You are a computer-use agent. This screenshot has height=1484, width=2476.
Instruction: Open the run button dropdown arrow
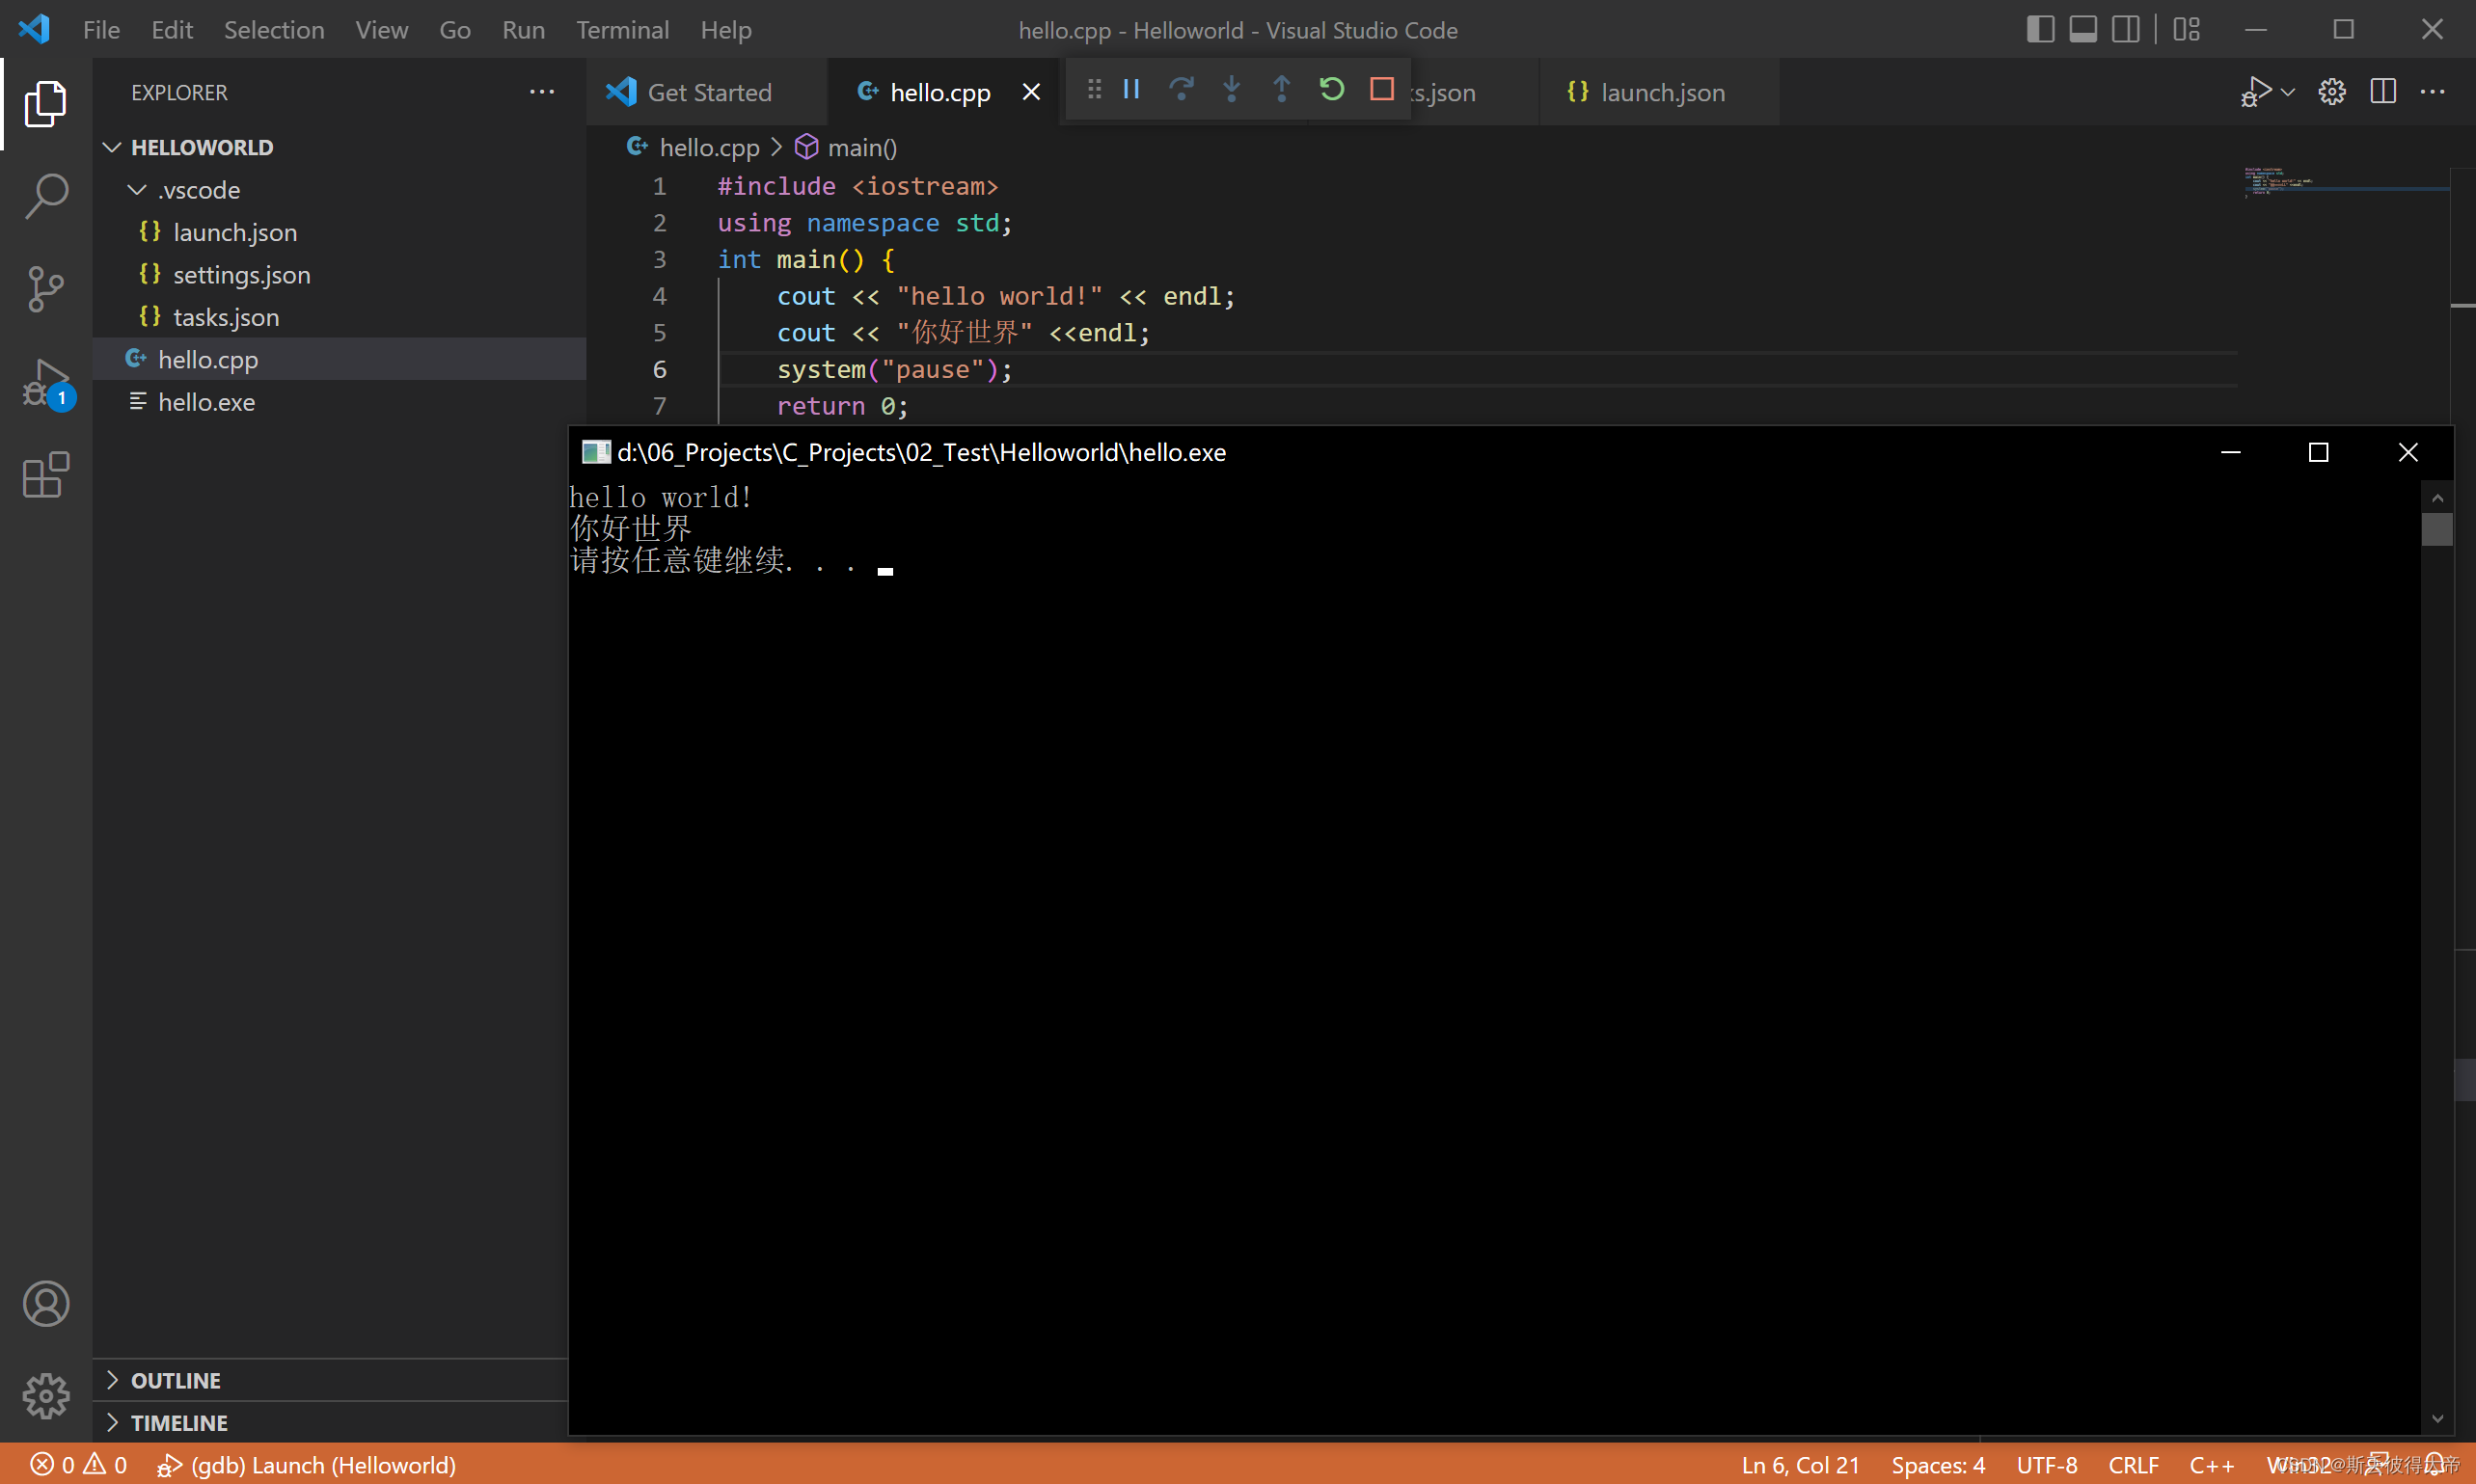tap(2287, 92)
